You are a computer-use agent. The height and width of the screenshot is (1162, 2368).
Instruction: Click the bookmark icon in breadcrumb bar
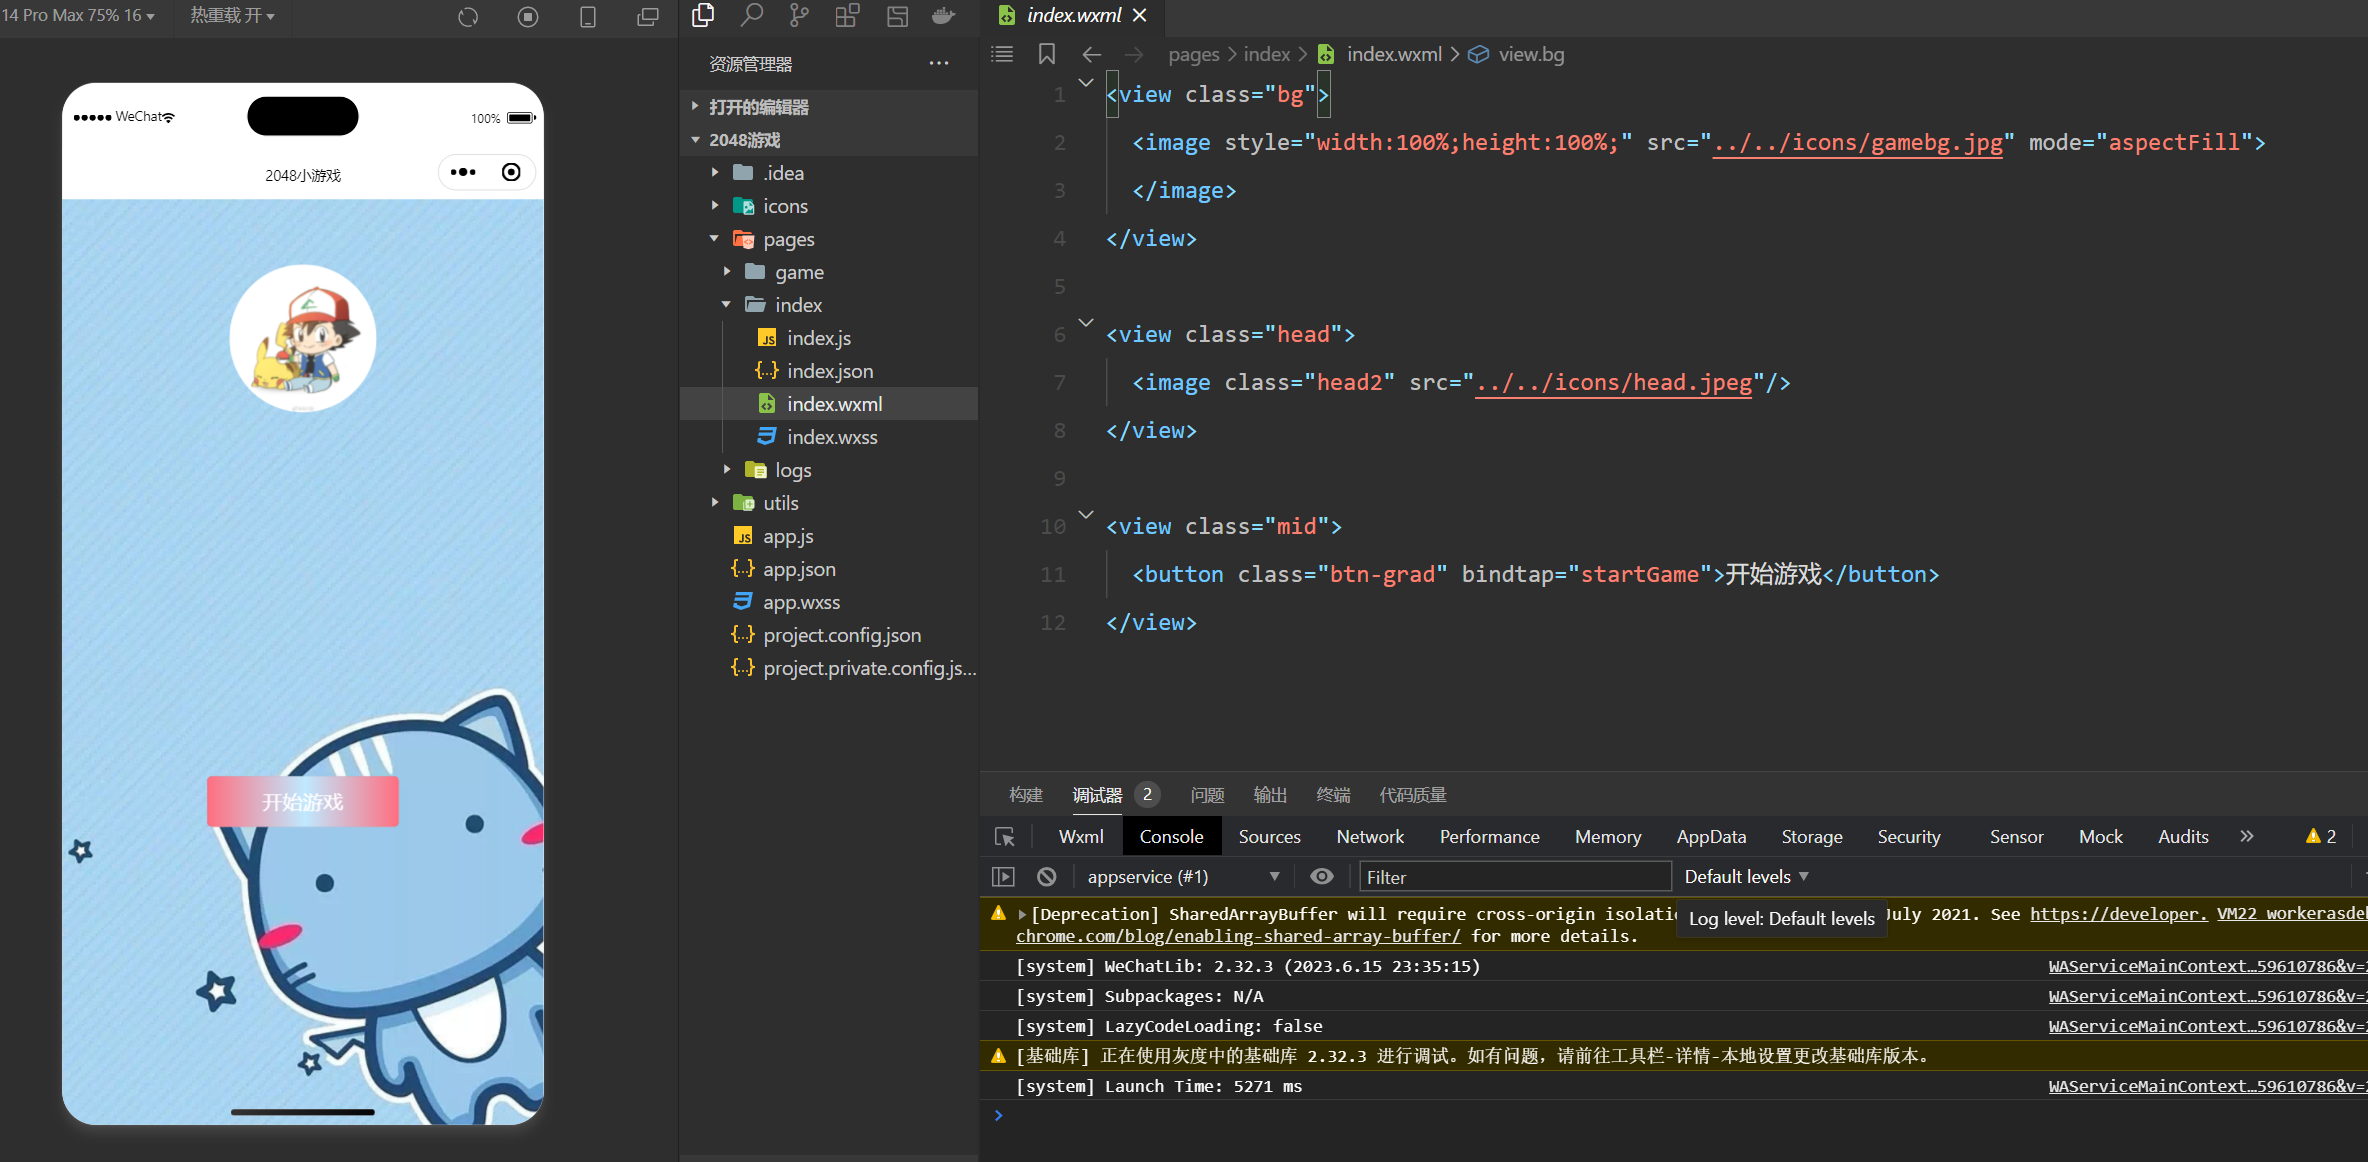pos(1047,54)
